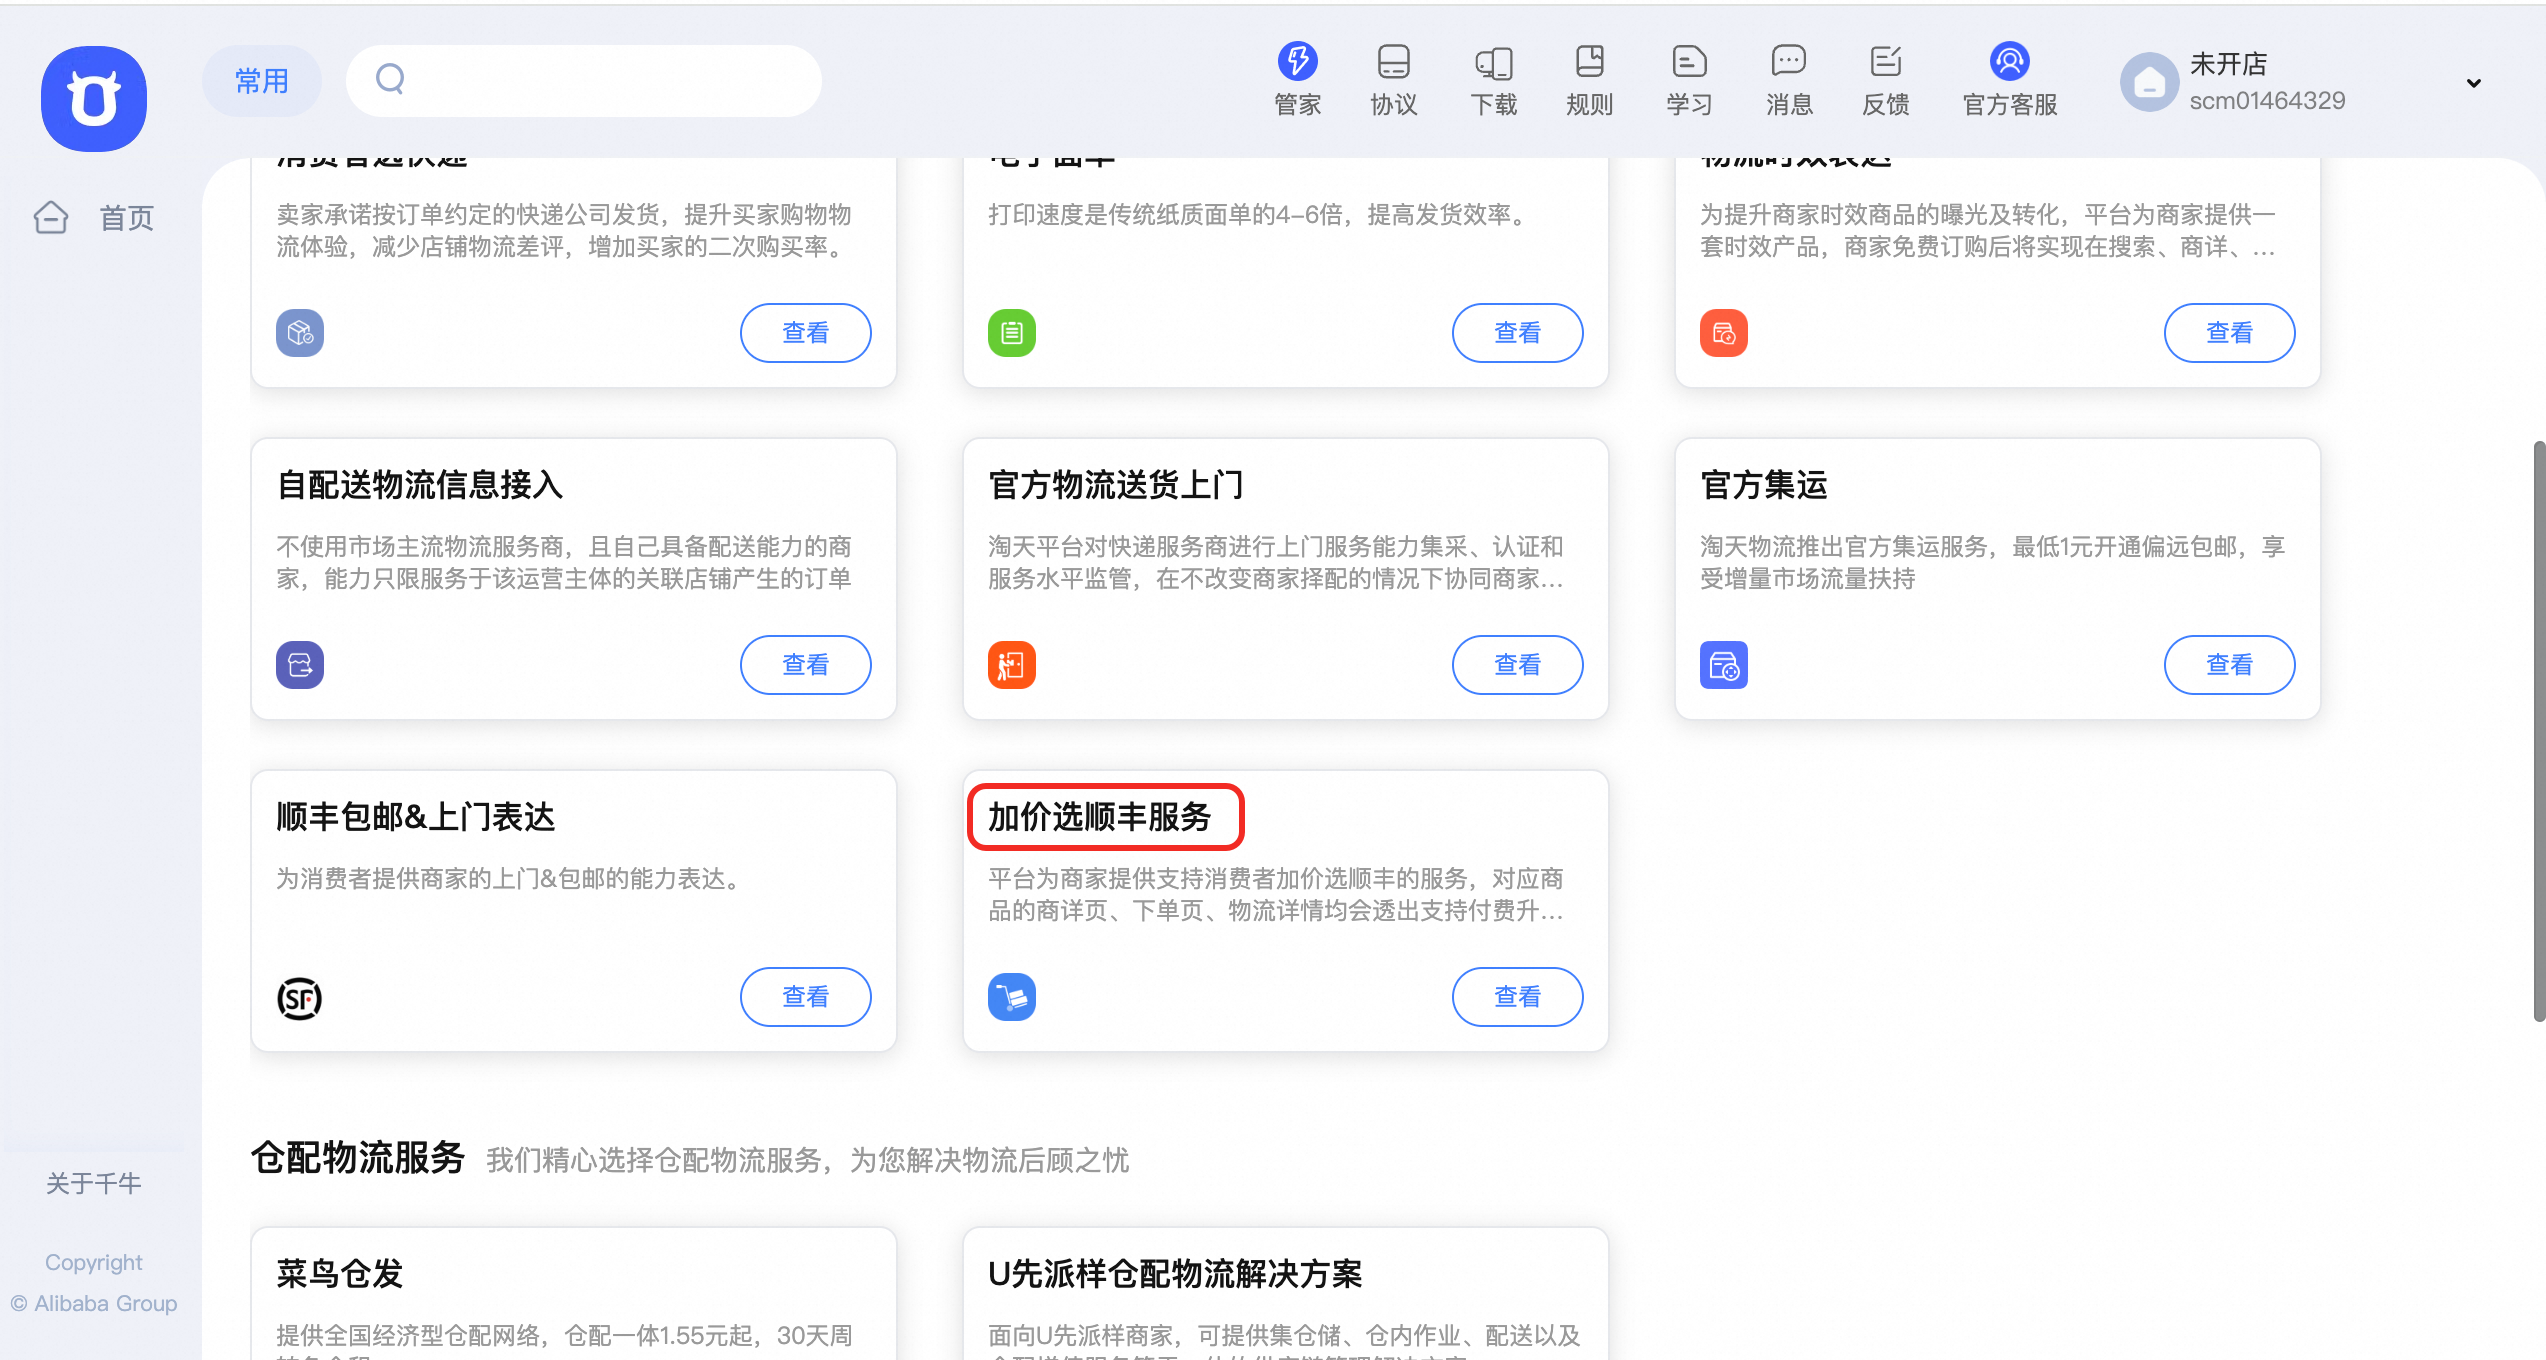2546x1360 pixels.
Task: Click the home icon beside 首页
Action: [51, 217]
